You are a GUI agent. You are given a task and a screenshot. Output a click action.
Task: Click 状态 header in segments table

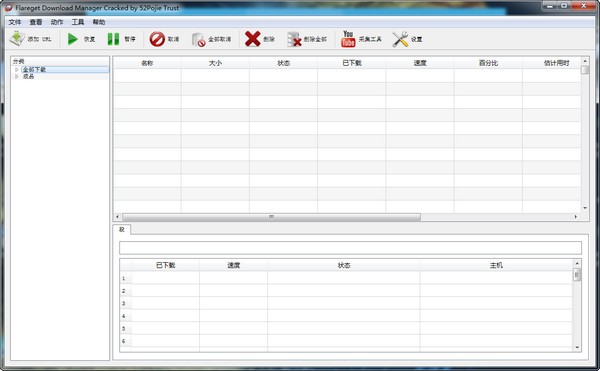pos(344,265)
